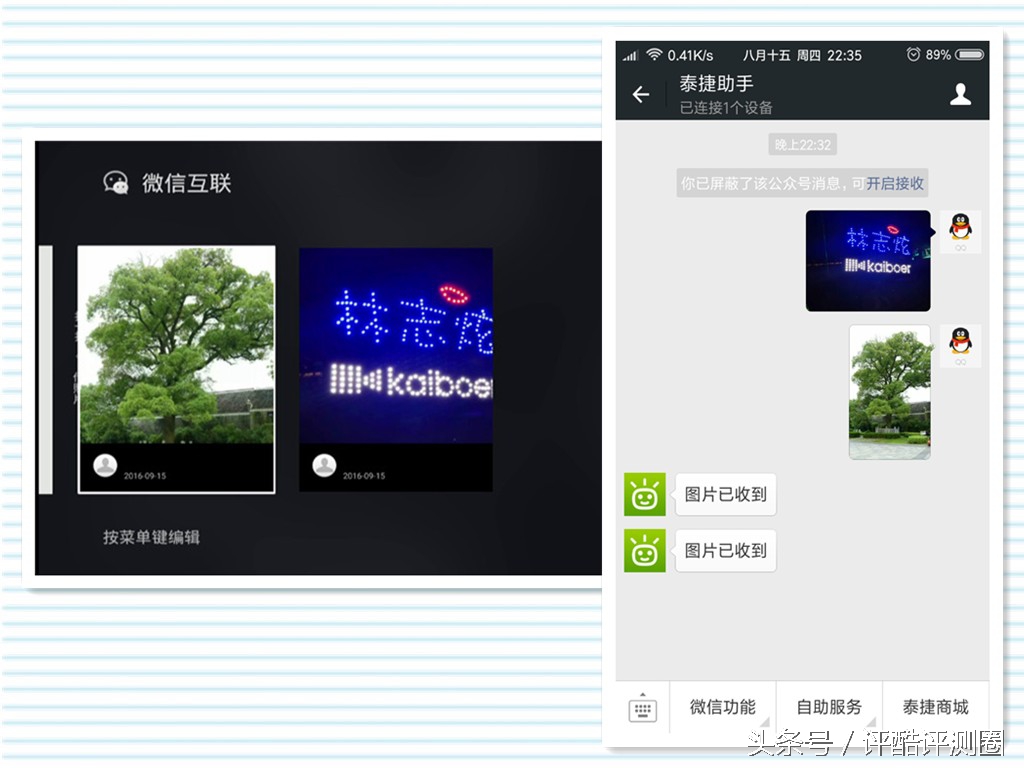Tap the WiFi icon in the status bar

pyautogui.click(x=655, y=55)
